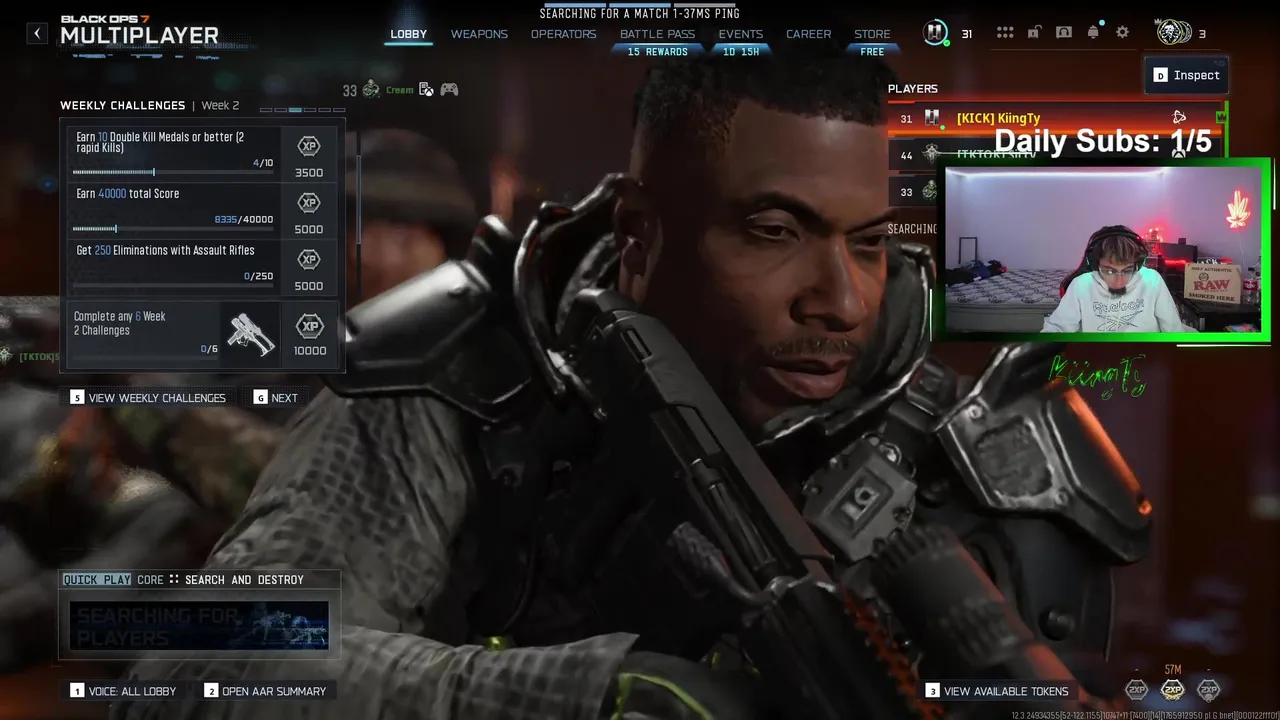The width and height of the screenshot is (1280, 720).
Task: Click the 3500 XP reward icon
Action: 309,146
